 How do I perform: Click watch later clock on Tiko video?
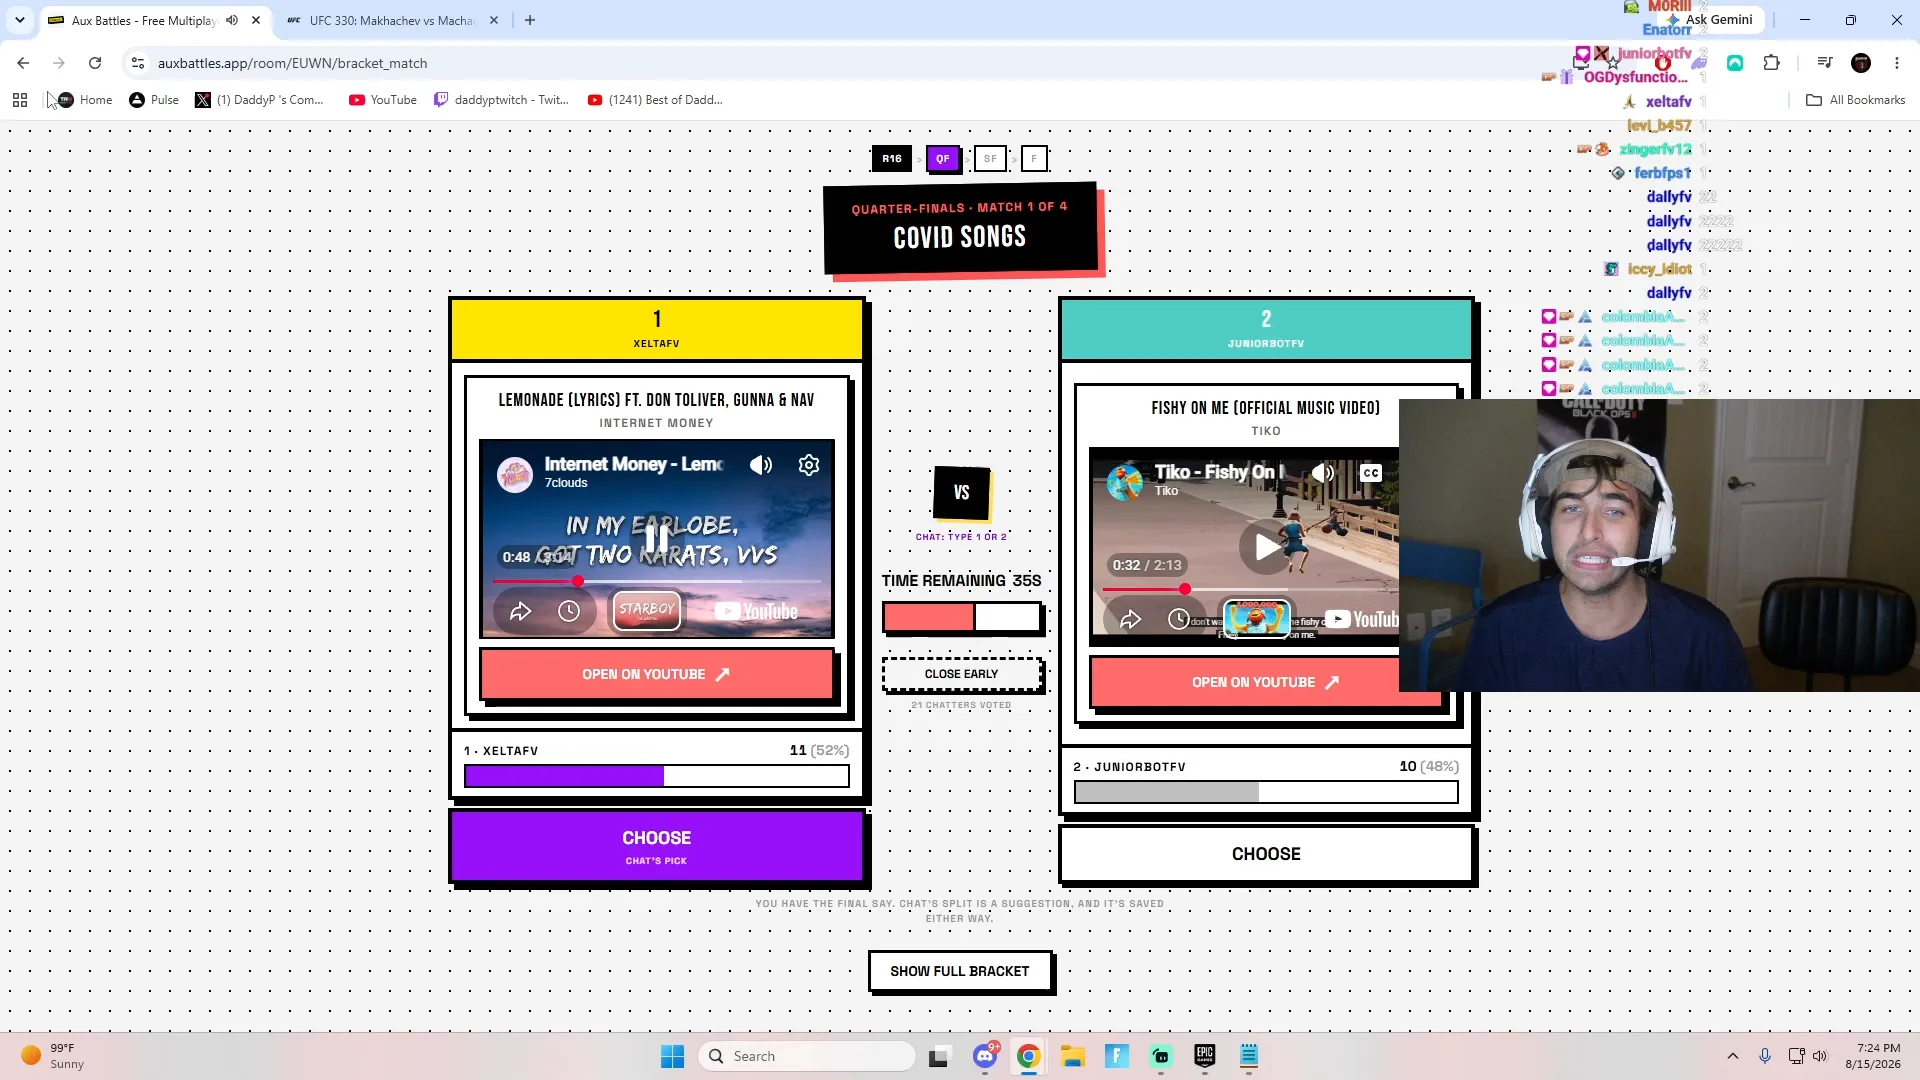1179,619
